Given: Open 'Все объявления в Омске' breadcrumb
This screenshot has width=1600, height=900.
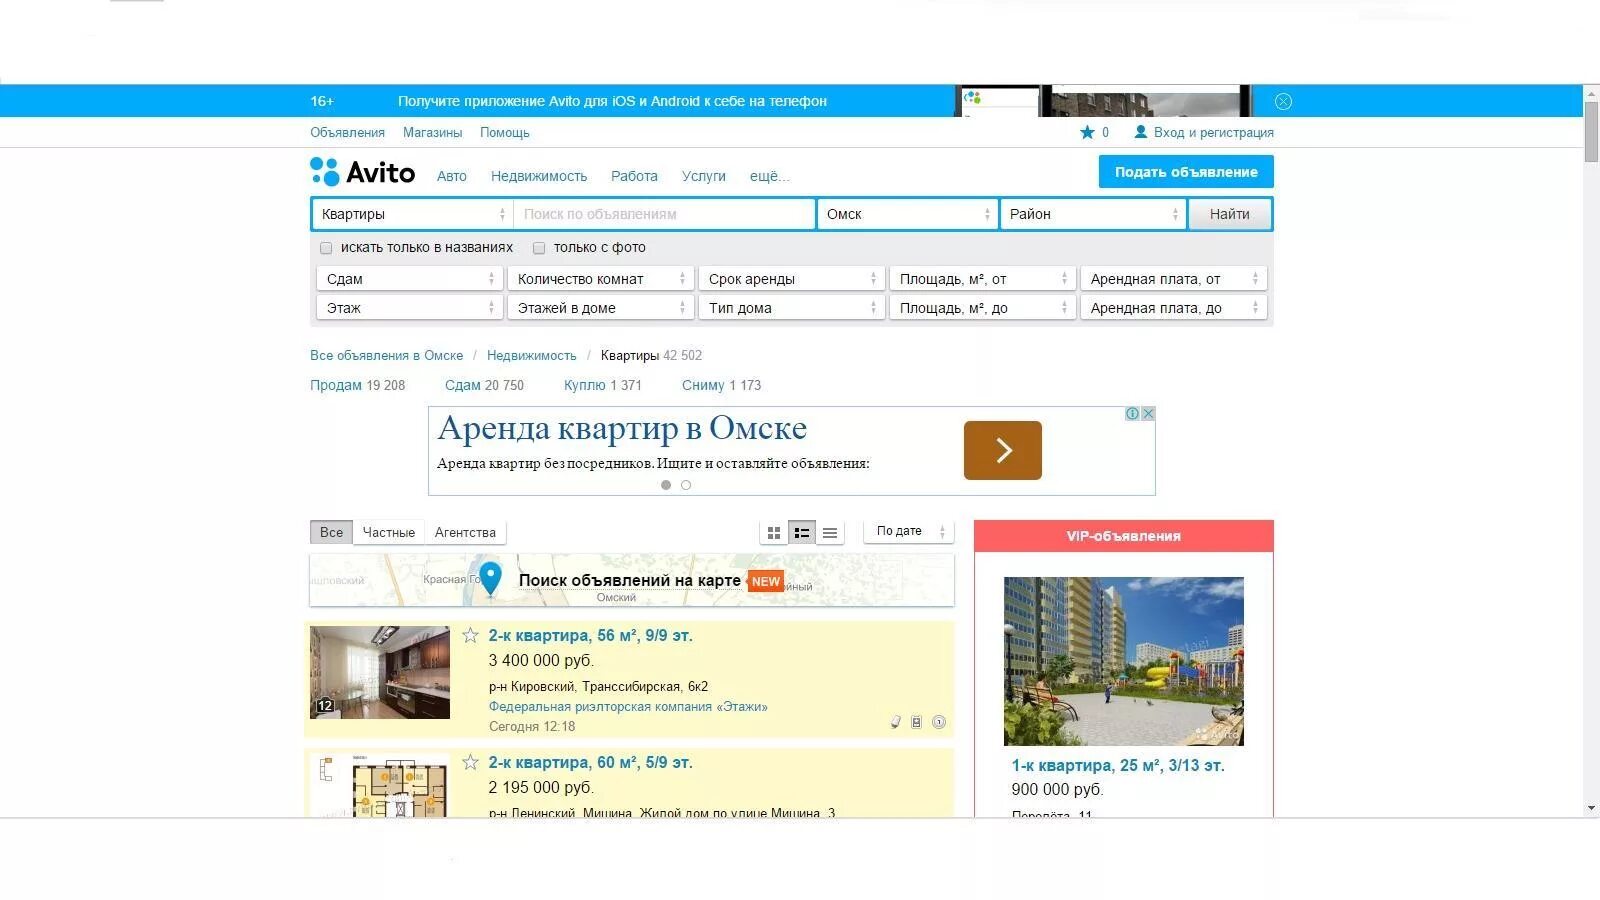Looking at the screenshot, I should (386, 355).
